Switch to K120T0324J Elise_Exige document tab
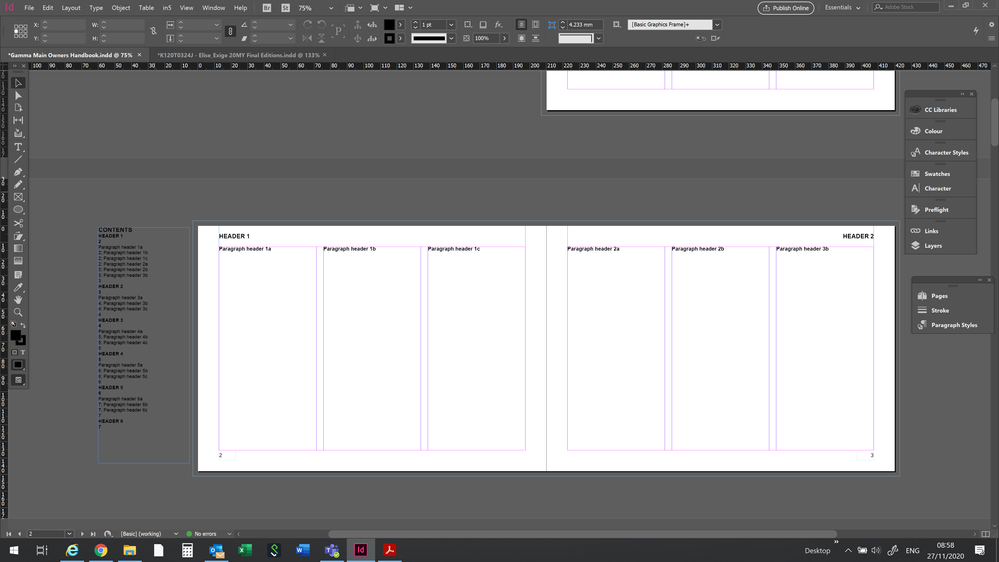Image resolution: width=999 pixels, height=562 pixels. pos(238,55)
